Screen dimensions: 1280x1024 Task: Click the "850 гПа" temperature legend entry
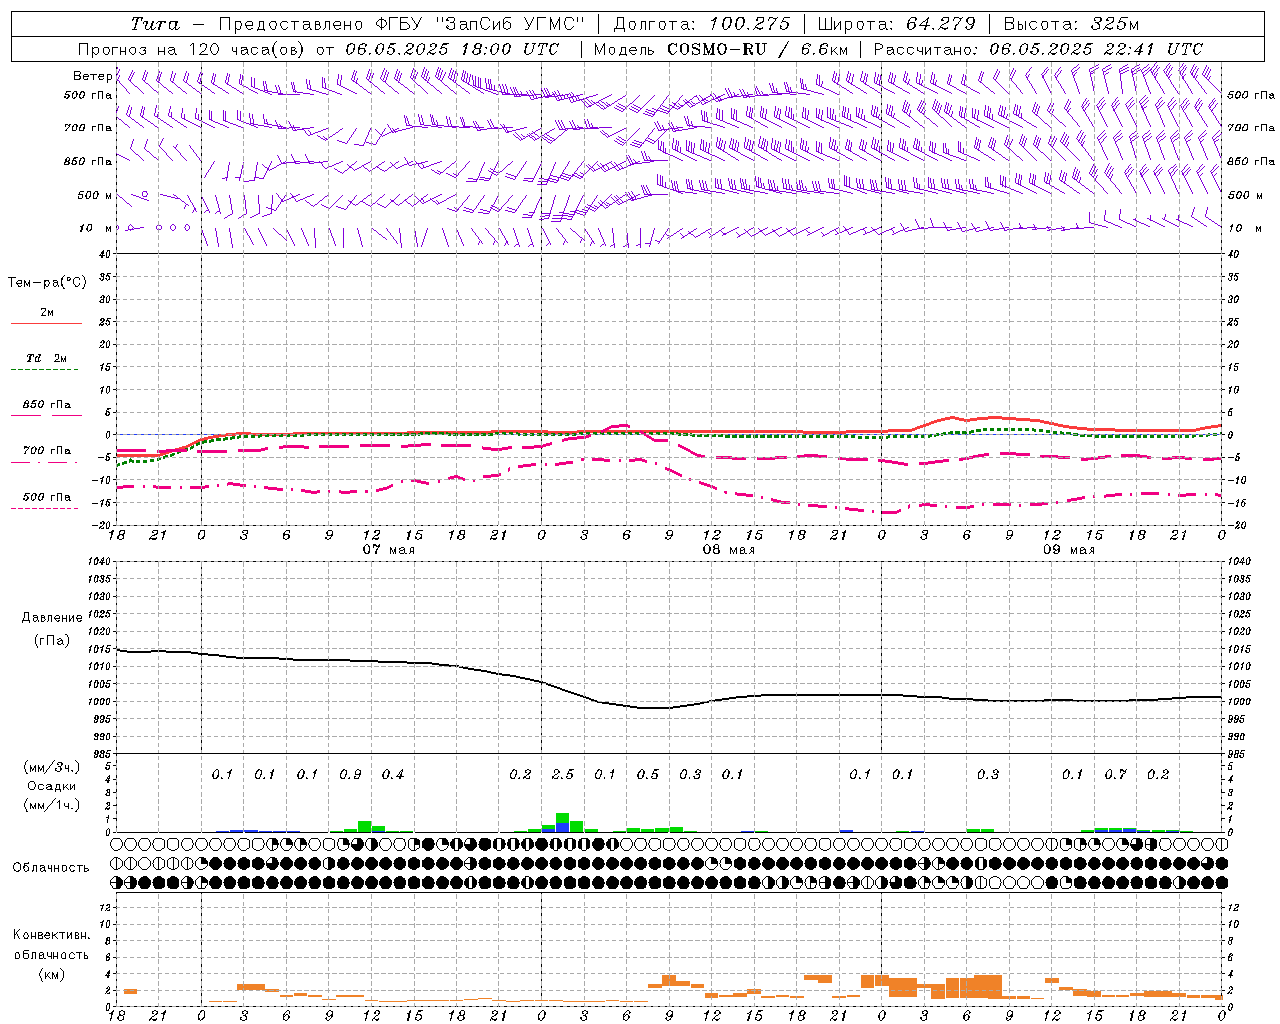[47, 405]
